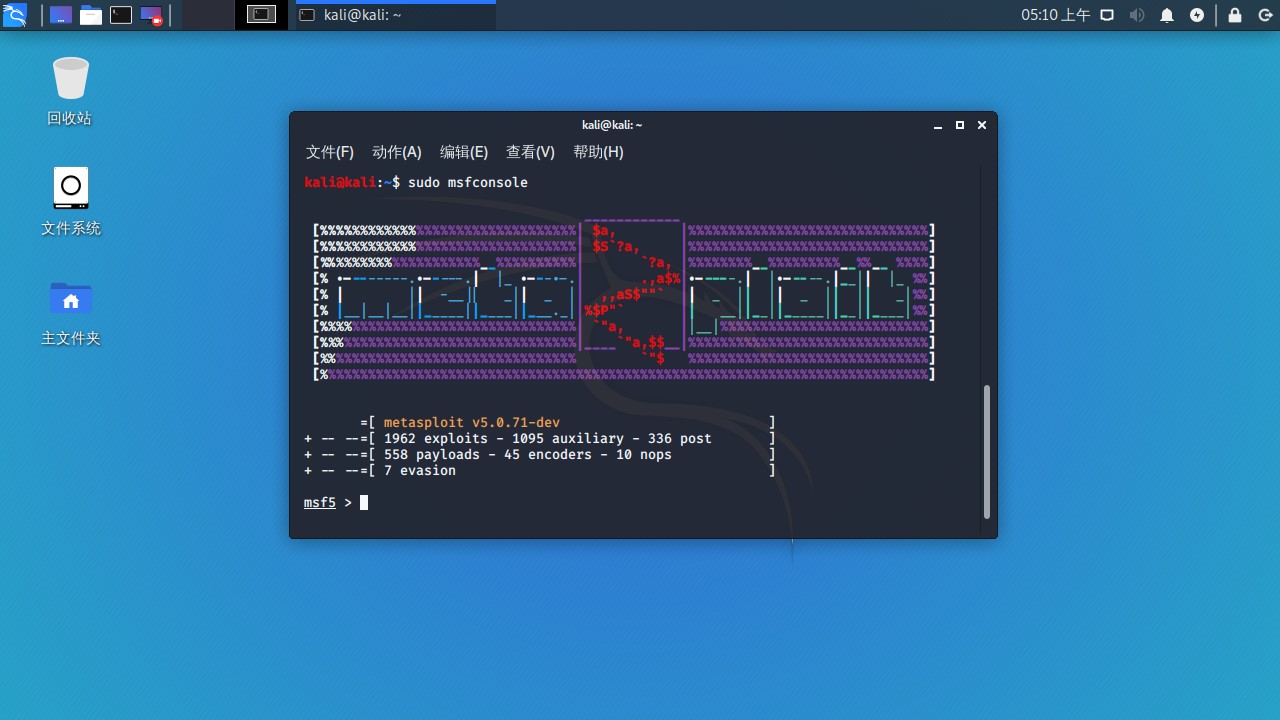Mute sound via the volume speaker icon
Screen dimensions: 1280x720
click(1137, 15)
